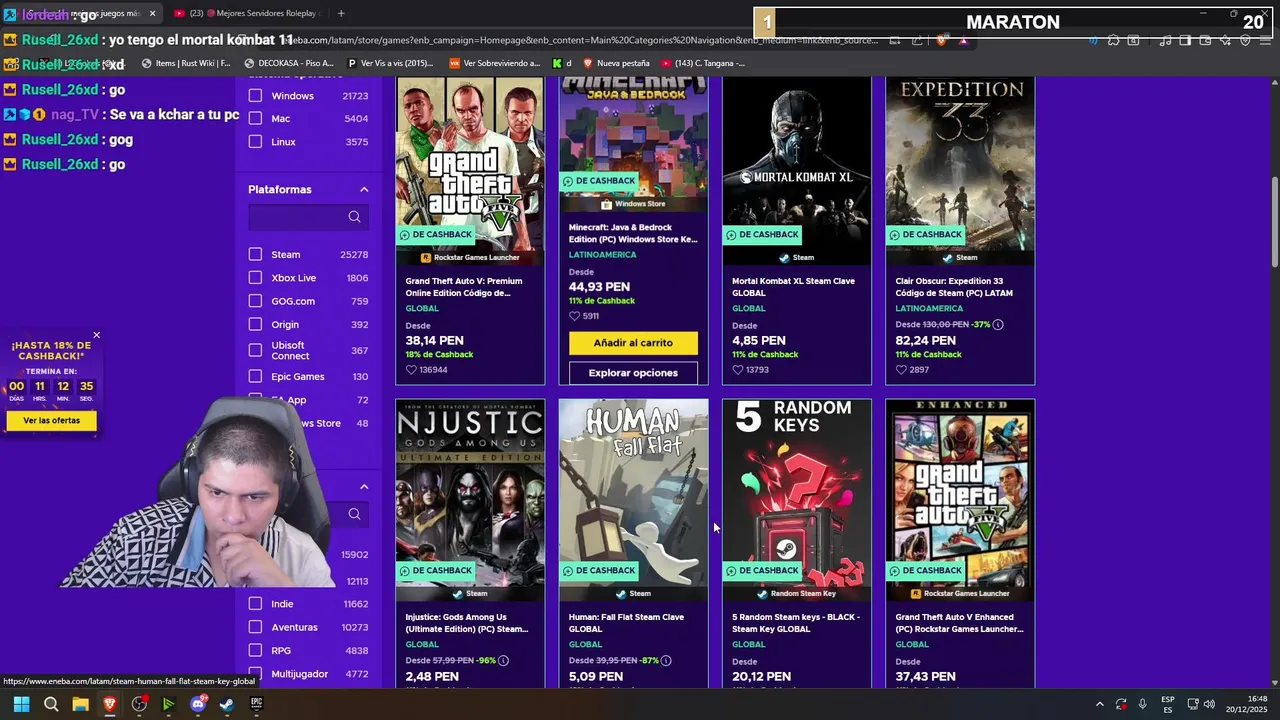Click info icon next to Human Fall Flat -87%
Image resolution: width=1280 pixels, height=720 pixels.
(x=666, y=661)
